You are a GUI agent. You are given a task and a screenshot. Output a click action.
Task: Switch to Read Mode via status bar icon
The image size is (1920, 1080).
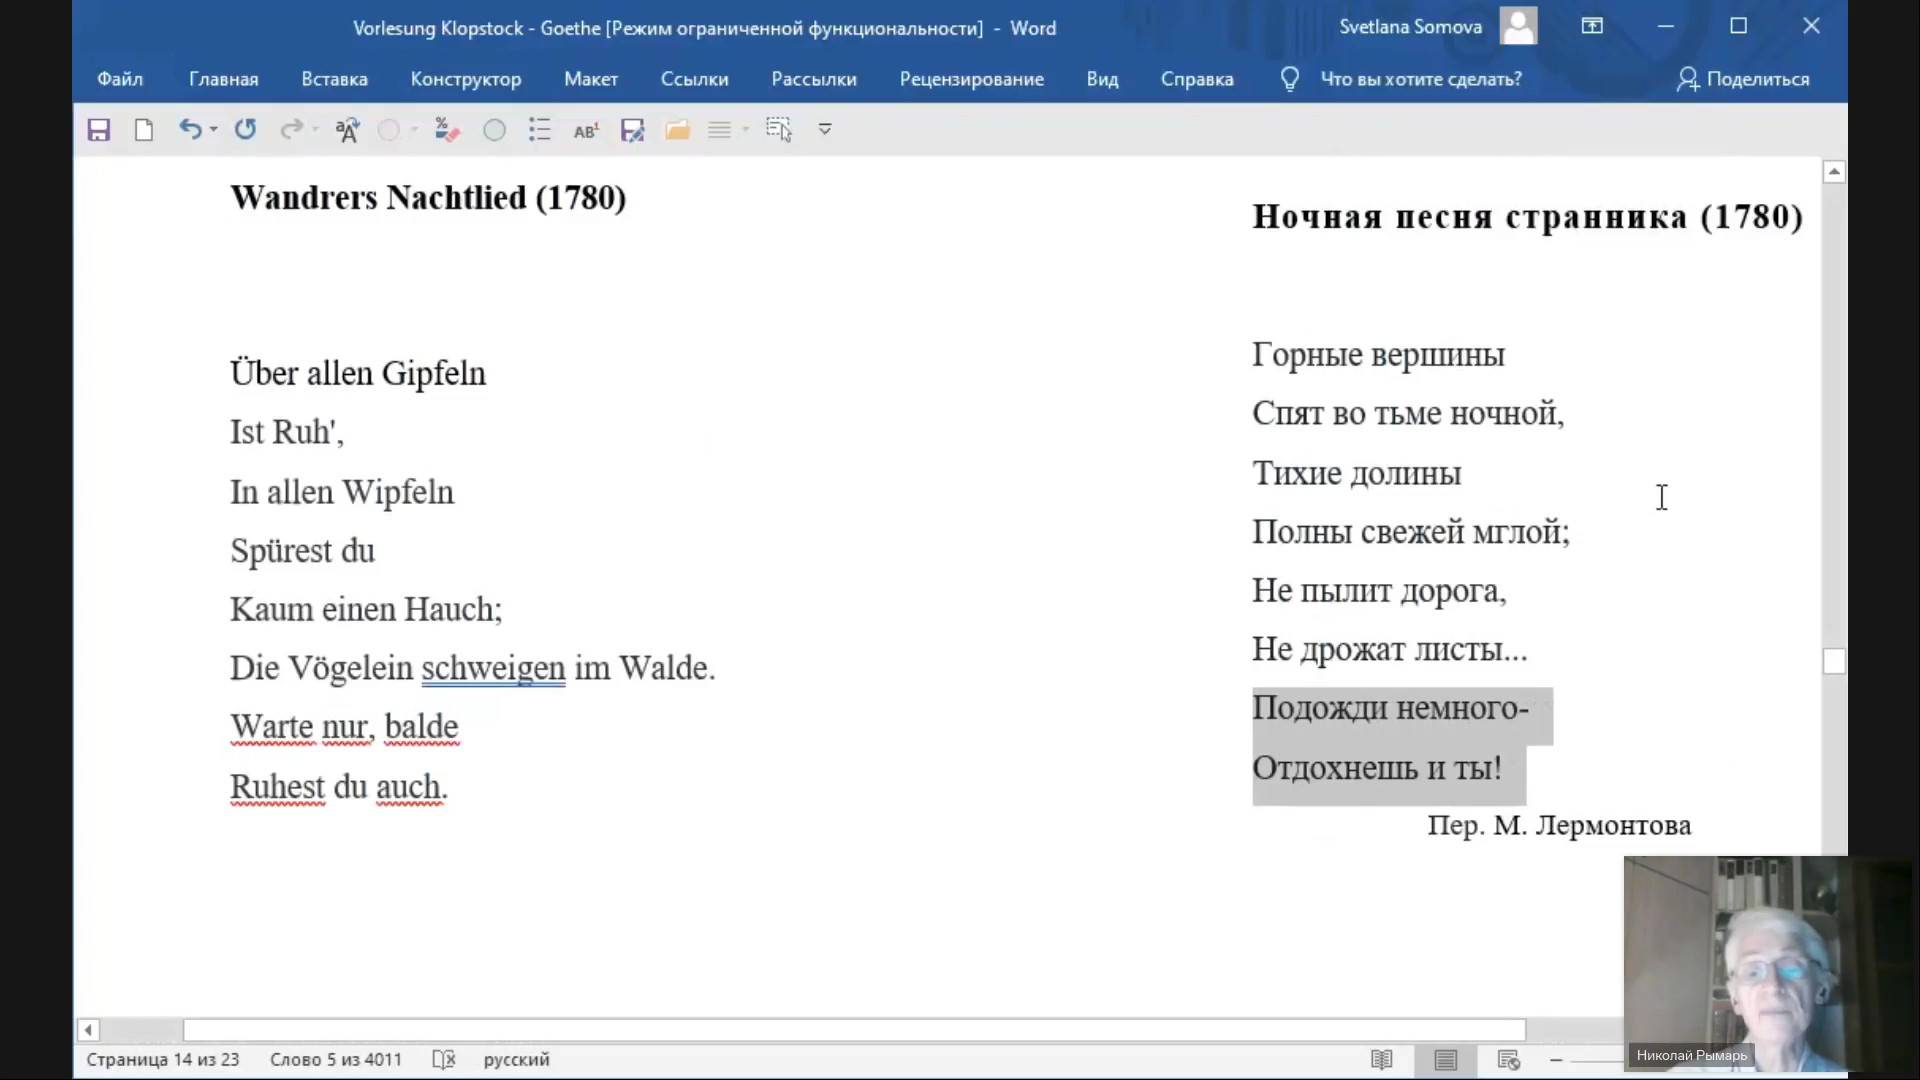(x=1383, y=1059)
